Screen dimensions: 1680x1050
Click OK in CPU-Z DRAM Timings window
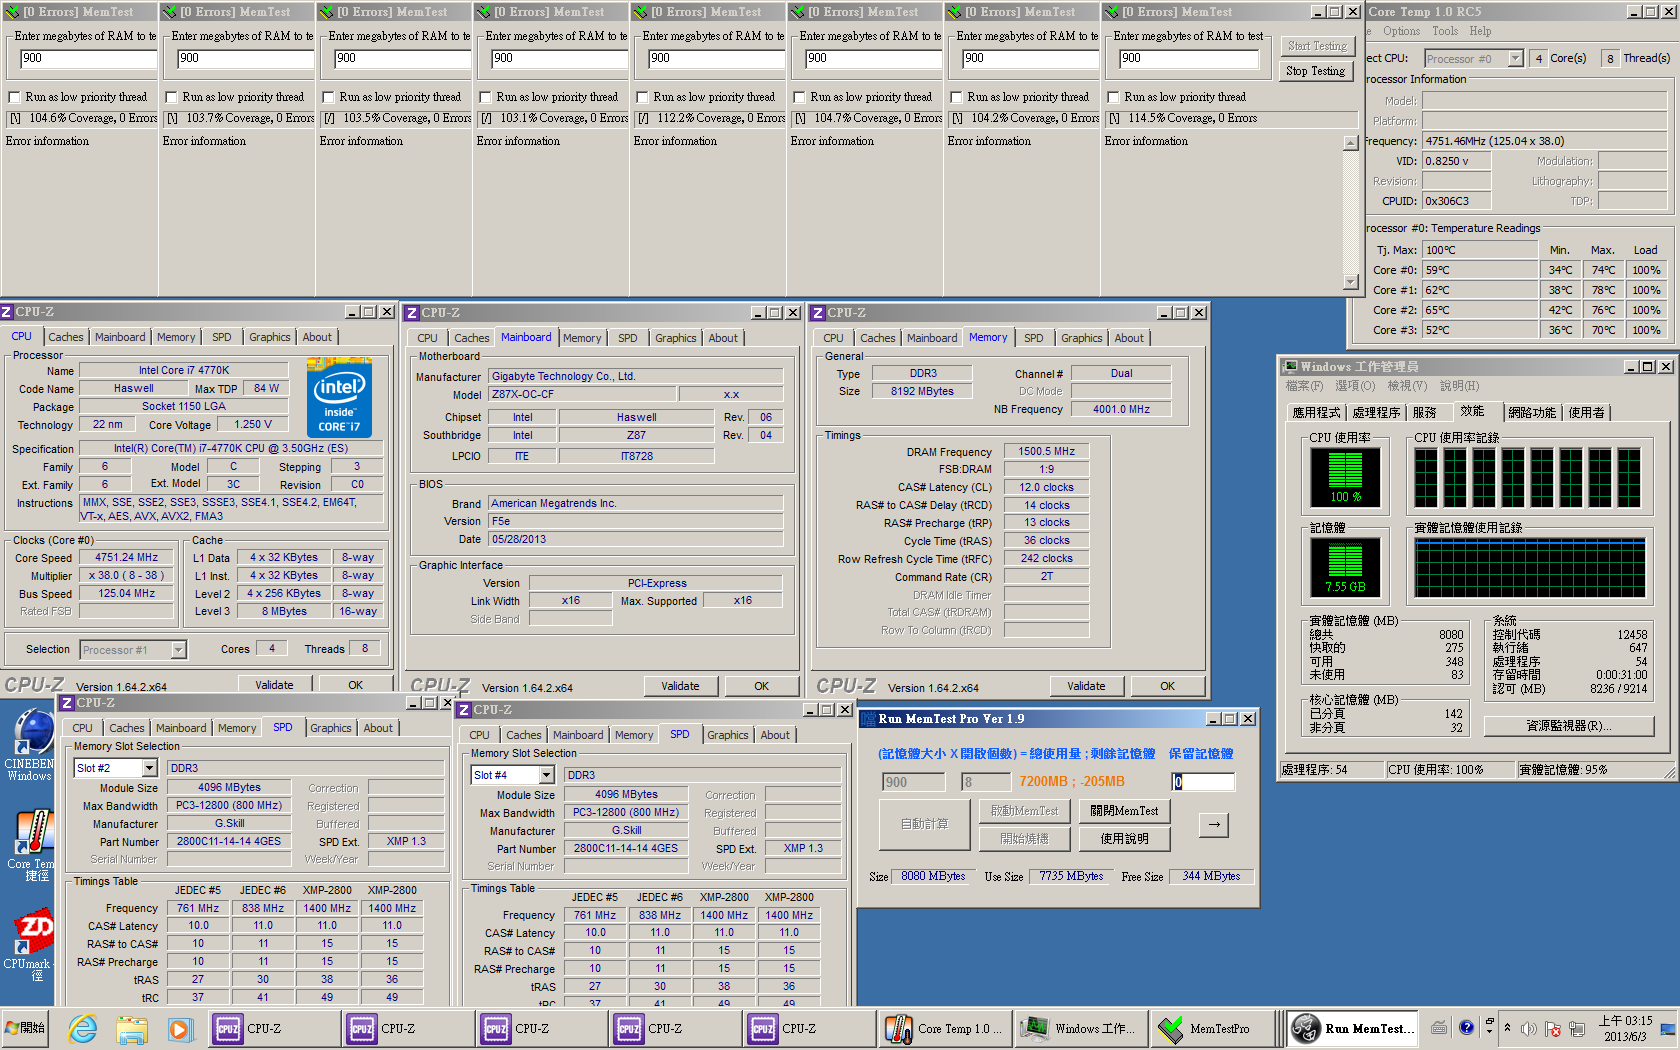(1167, 686)
